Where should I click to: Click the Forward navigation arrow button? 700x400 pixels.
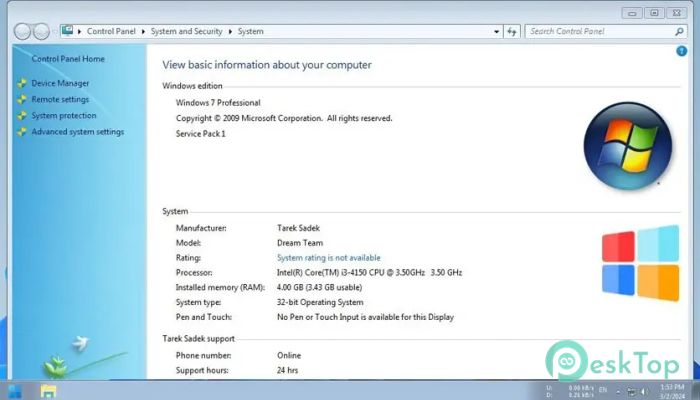42,32
